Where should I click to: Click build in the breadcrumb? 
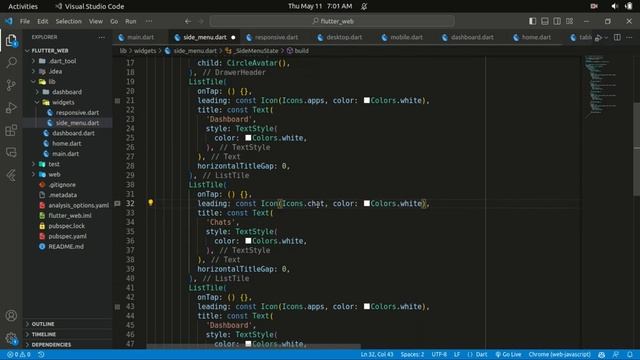[302, 51]
